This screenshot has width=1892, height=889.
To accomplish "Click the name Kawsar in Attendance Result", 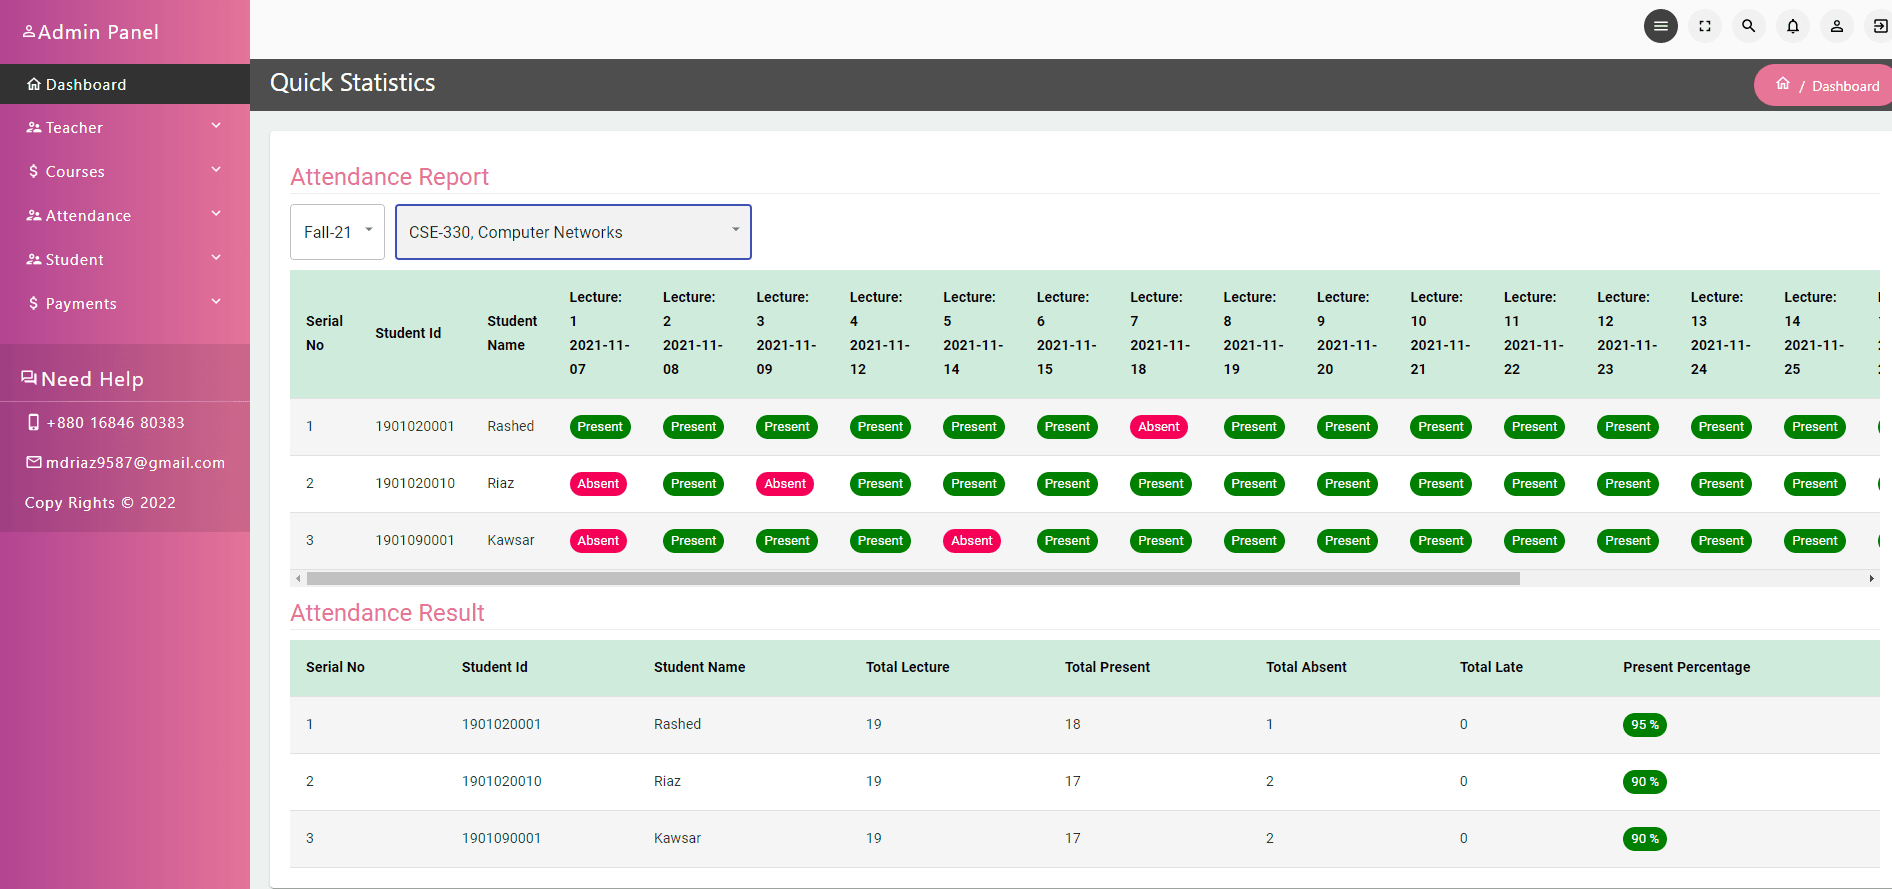I will [677, 838].
